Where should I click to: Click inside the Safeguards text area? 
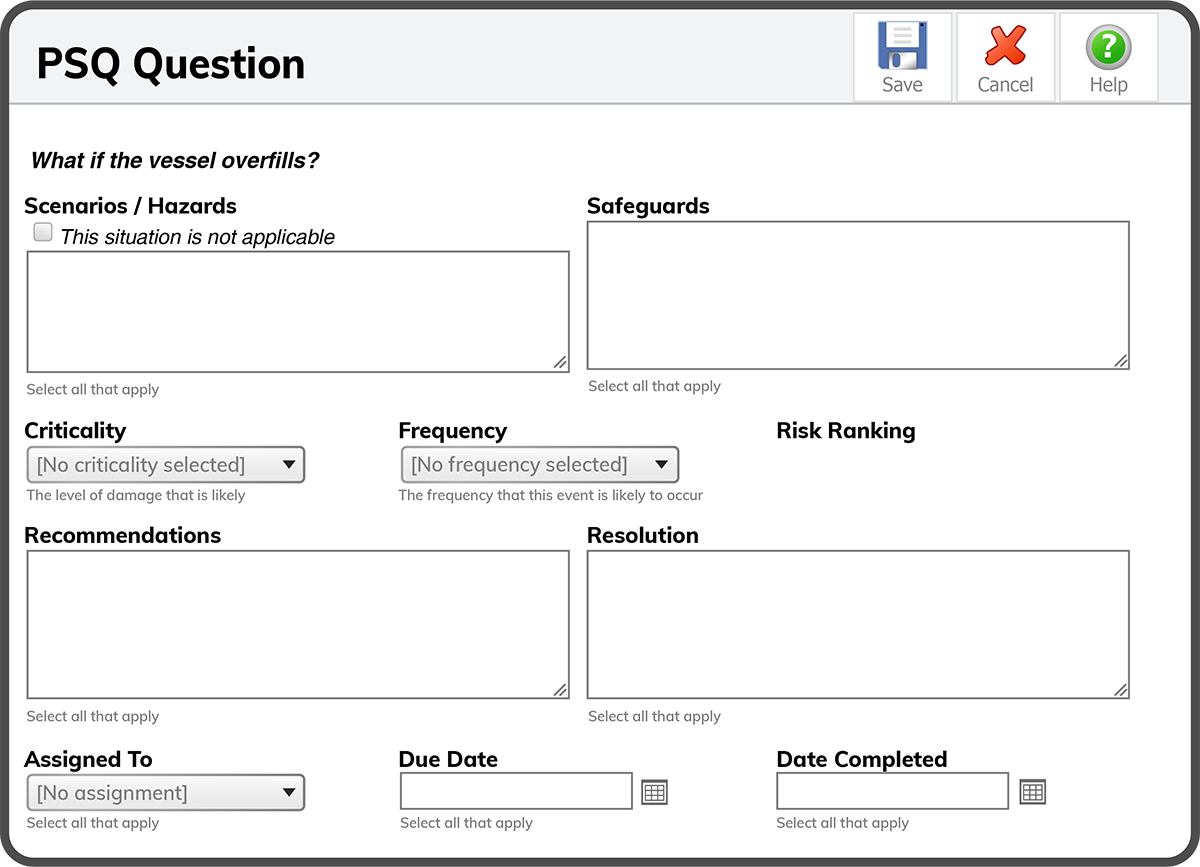click(857, 295)
